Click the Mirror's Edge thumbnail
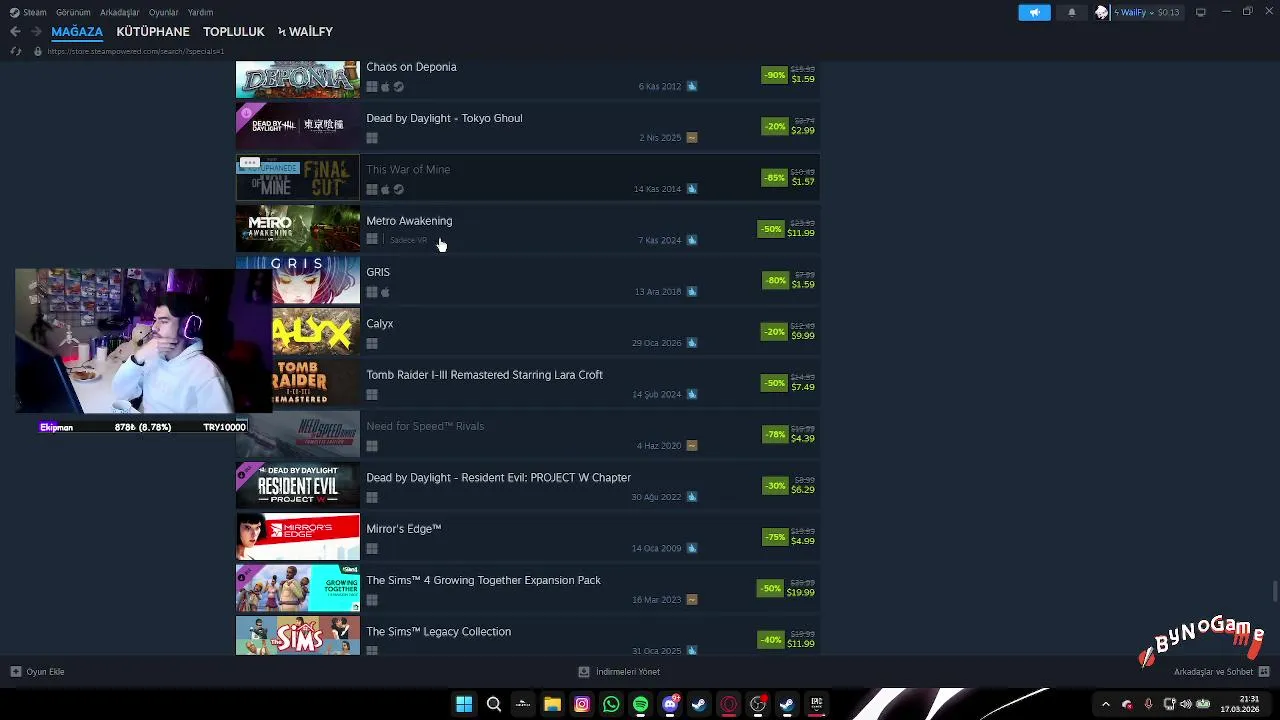 (297, 537)
